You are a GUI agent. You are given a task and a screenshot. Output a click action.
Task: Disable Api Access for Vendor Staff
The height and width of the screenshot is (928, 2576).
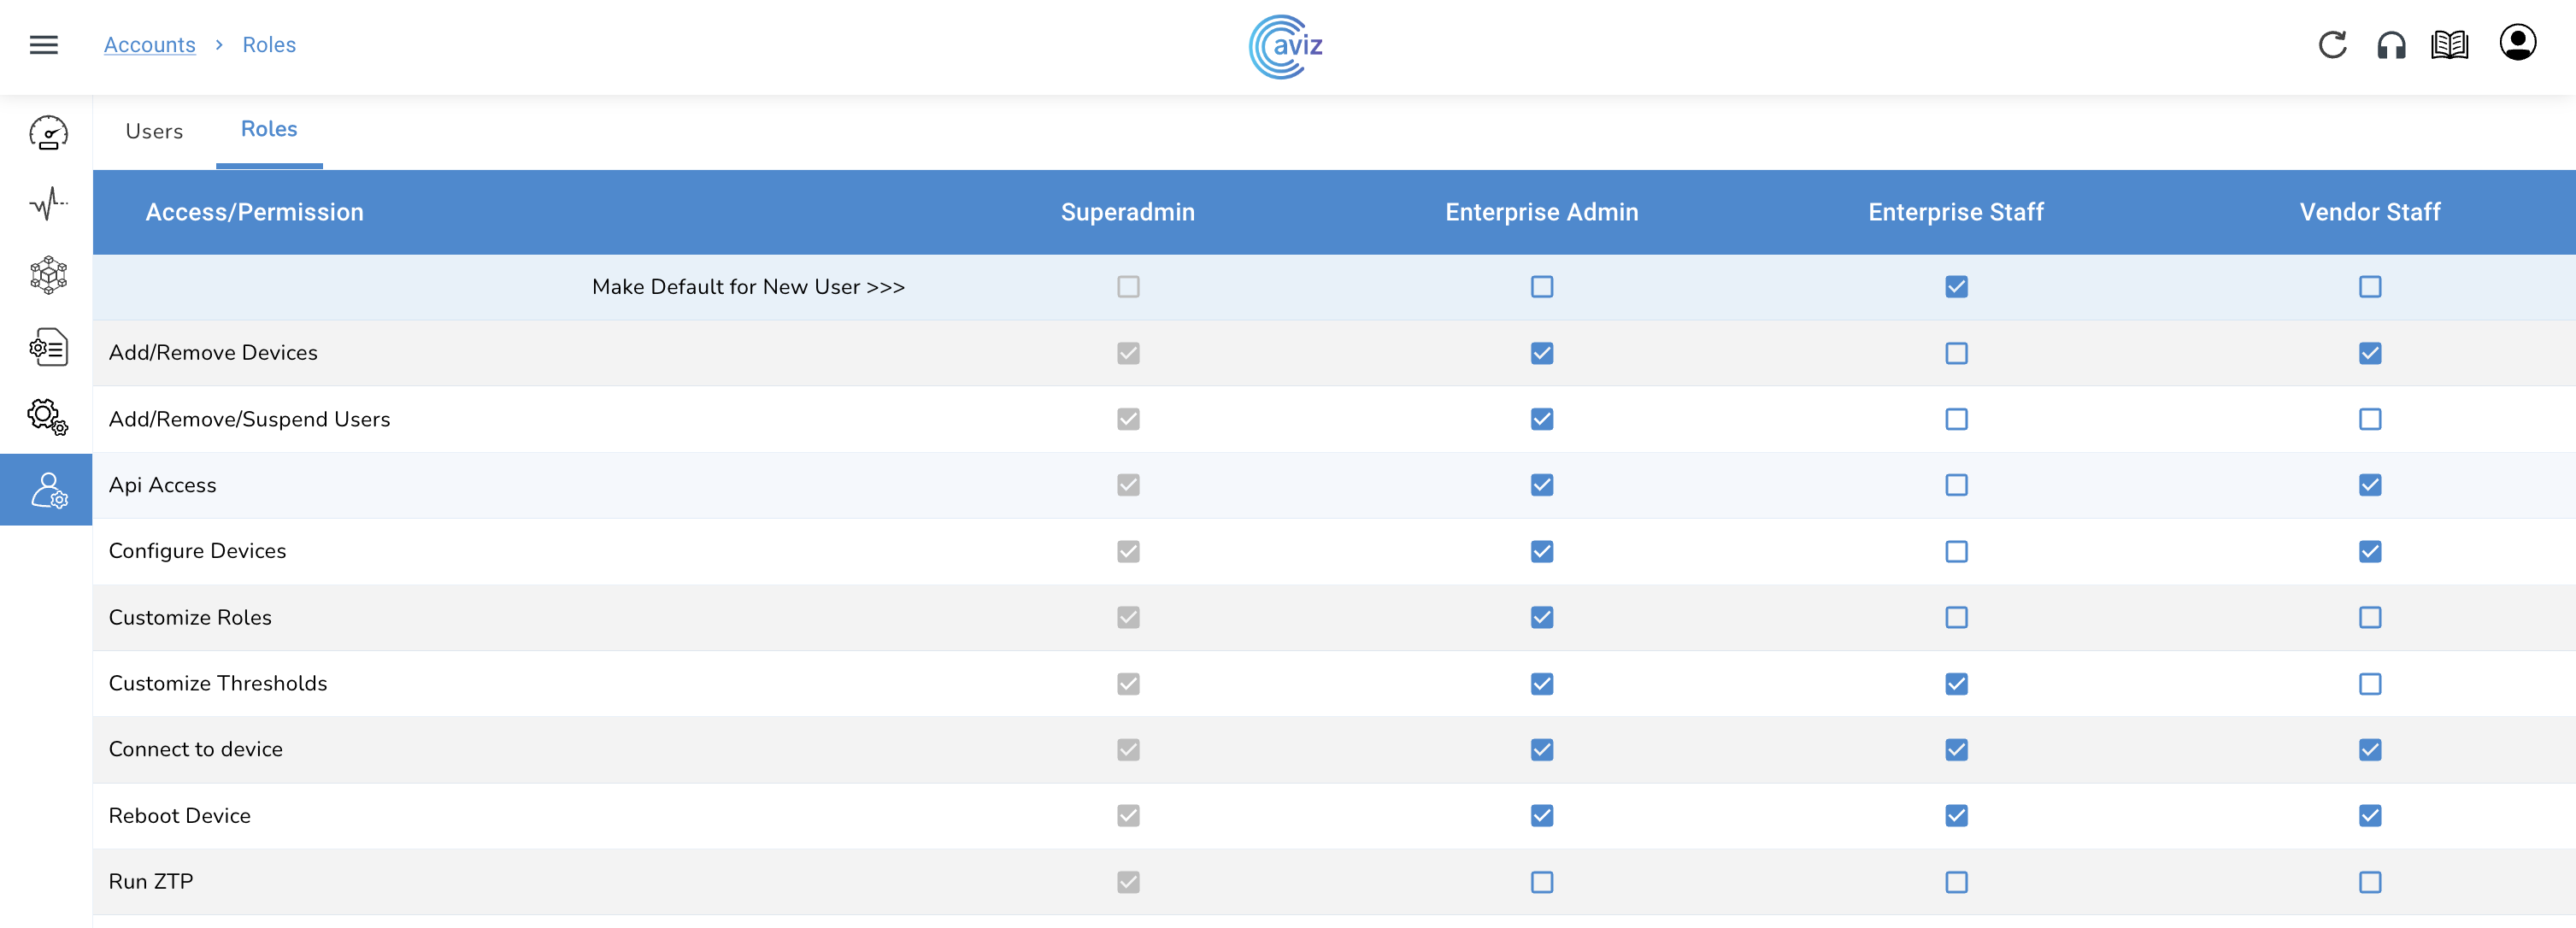[2369, 485]
